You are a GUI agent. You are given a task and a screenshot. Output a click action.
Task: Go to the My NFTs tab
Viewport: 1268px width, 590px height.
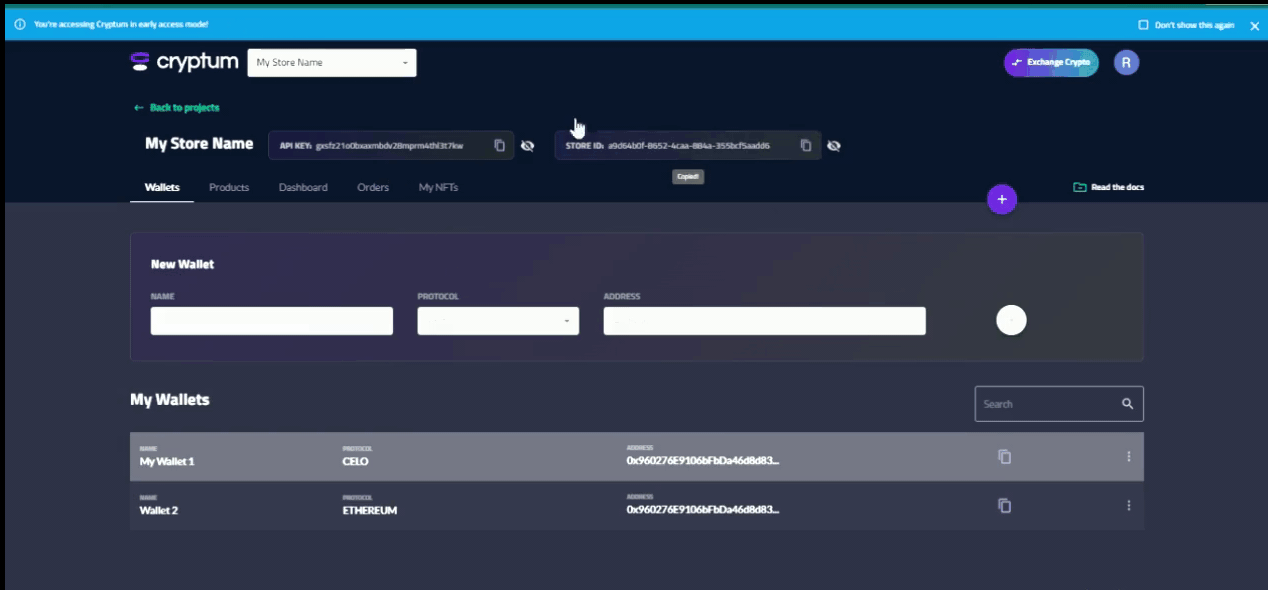(x=438, y=187)
